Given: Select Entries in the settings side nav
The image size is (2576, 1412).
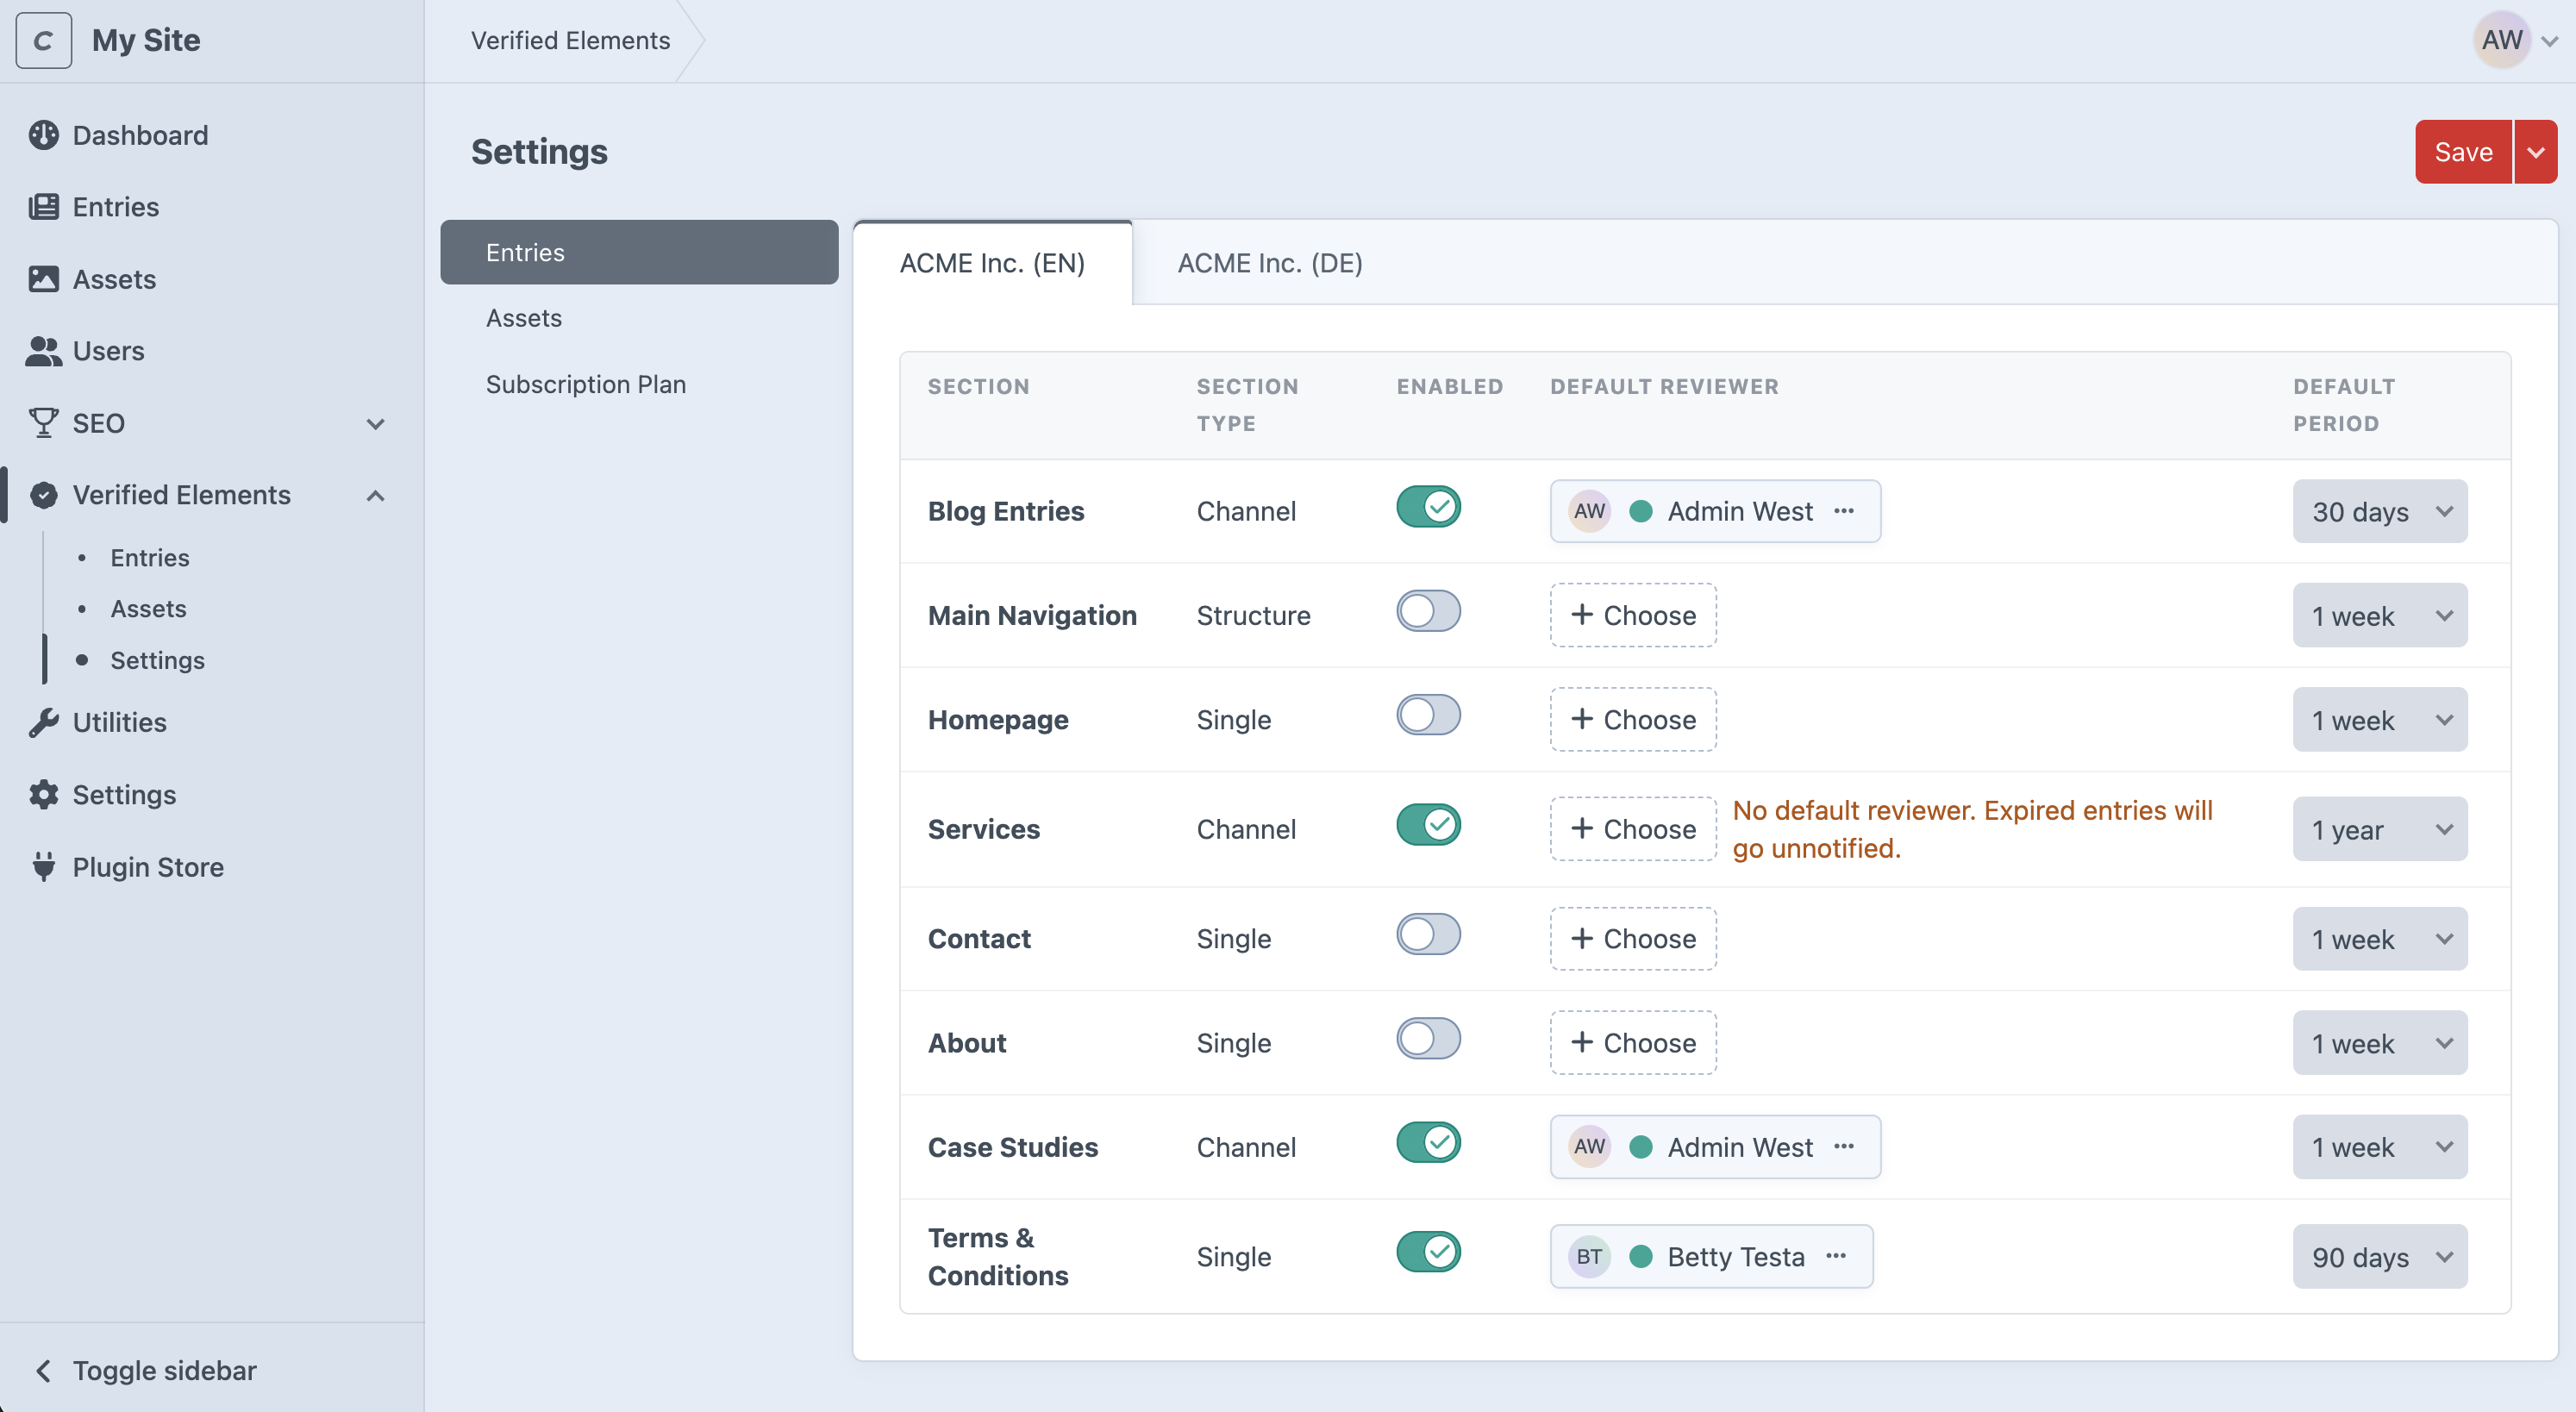Looking at the screenshot, I should click(639, 252).
